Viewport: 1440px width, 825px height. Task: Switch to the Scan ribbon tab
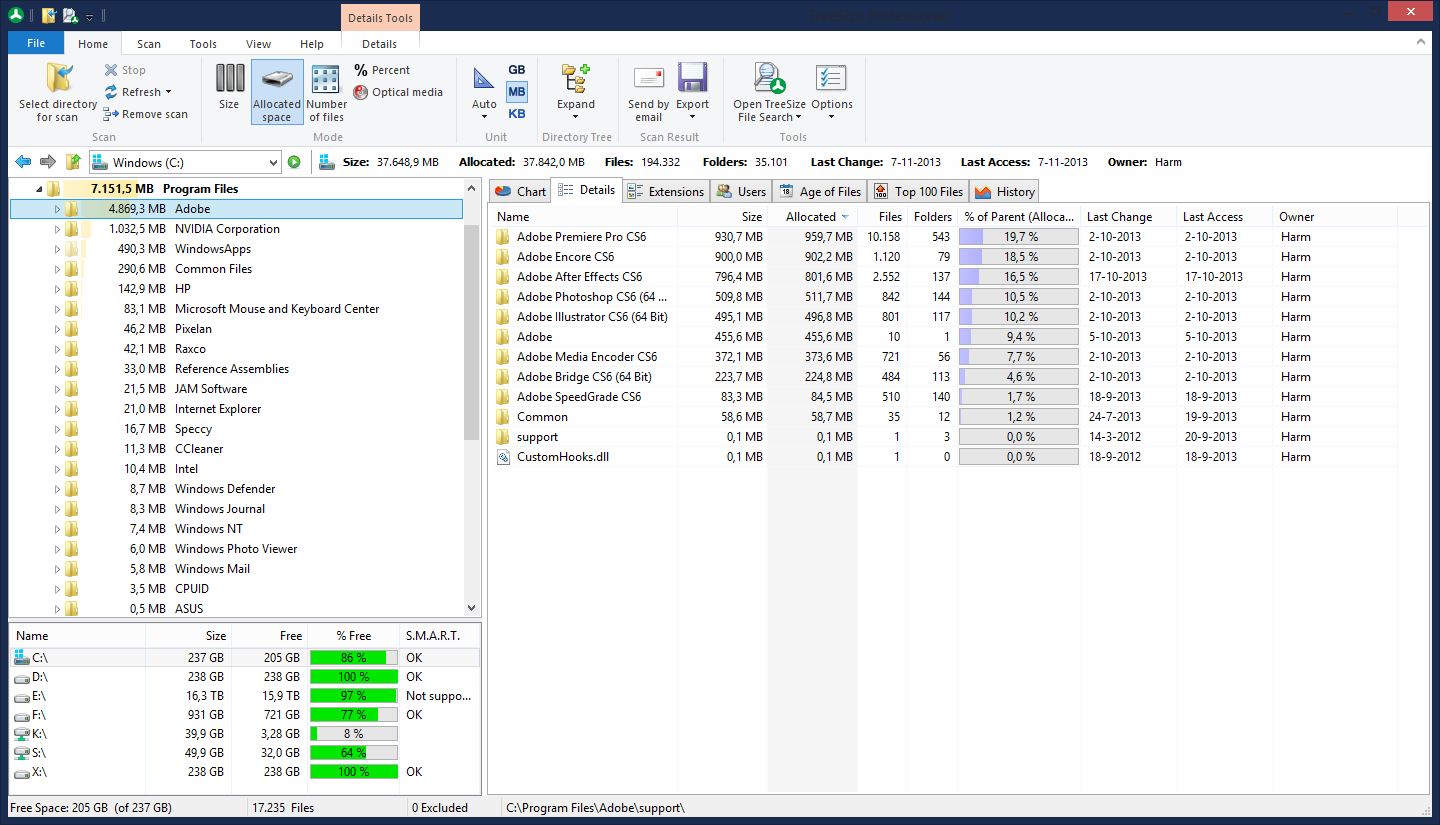pos(149,44)
